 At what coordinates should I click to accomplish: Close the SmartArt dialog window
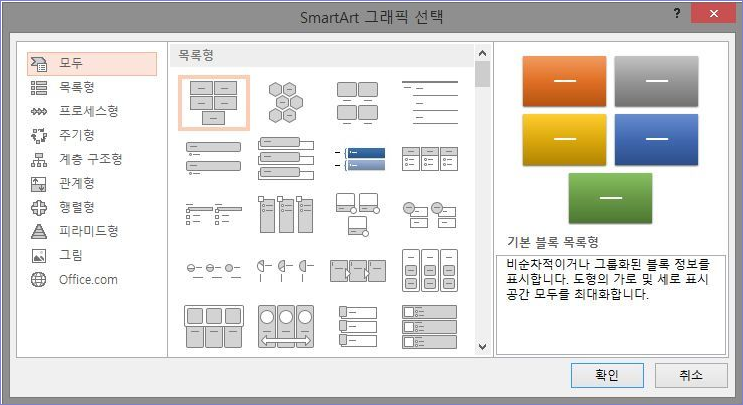pos(713,14)
